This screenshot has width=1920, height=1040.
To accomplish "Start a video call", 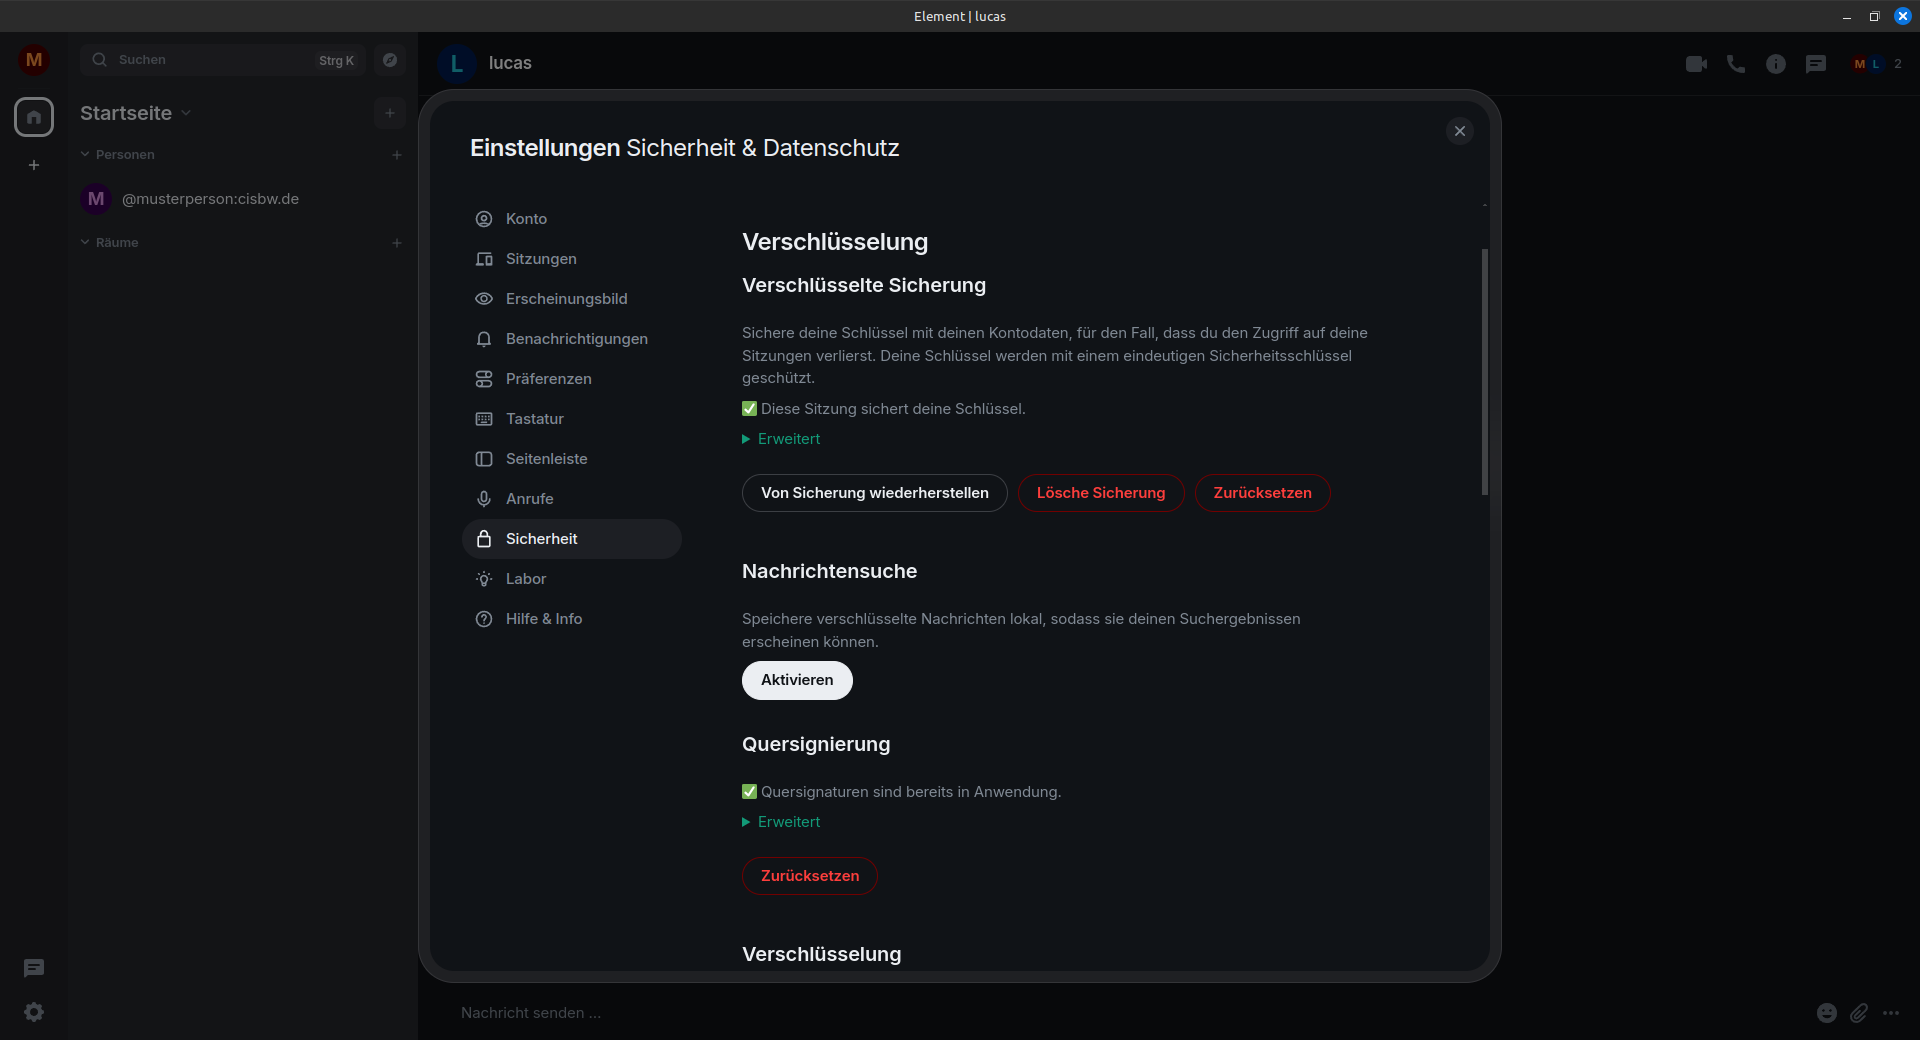I will [x=1695, y=63].
